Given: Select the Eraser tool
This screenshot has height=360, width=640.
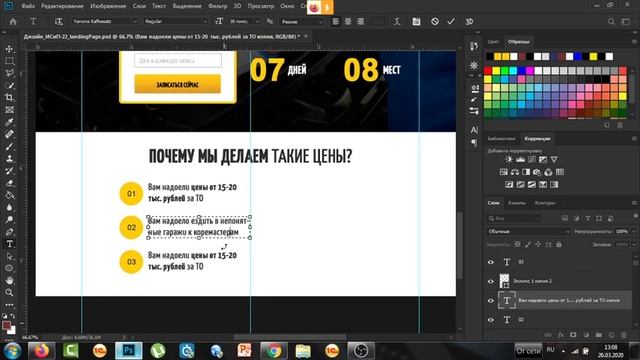Looking at the screenshot, I should [x=9, y=183].
